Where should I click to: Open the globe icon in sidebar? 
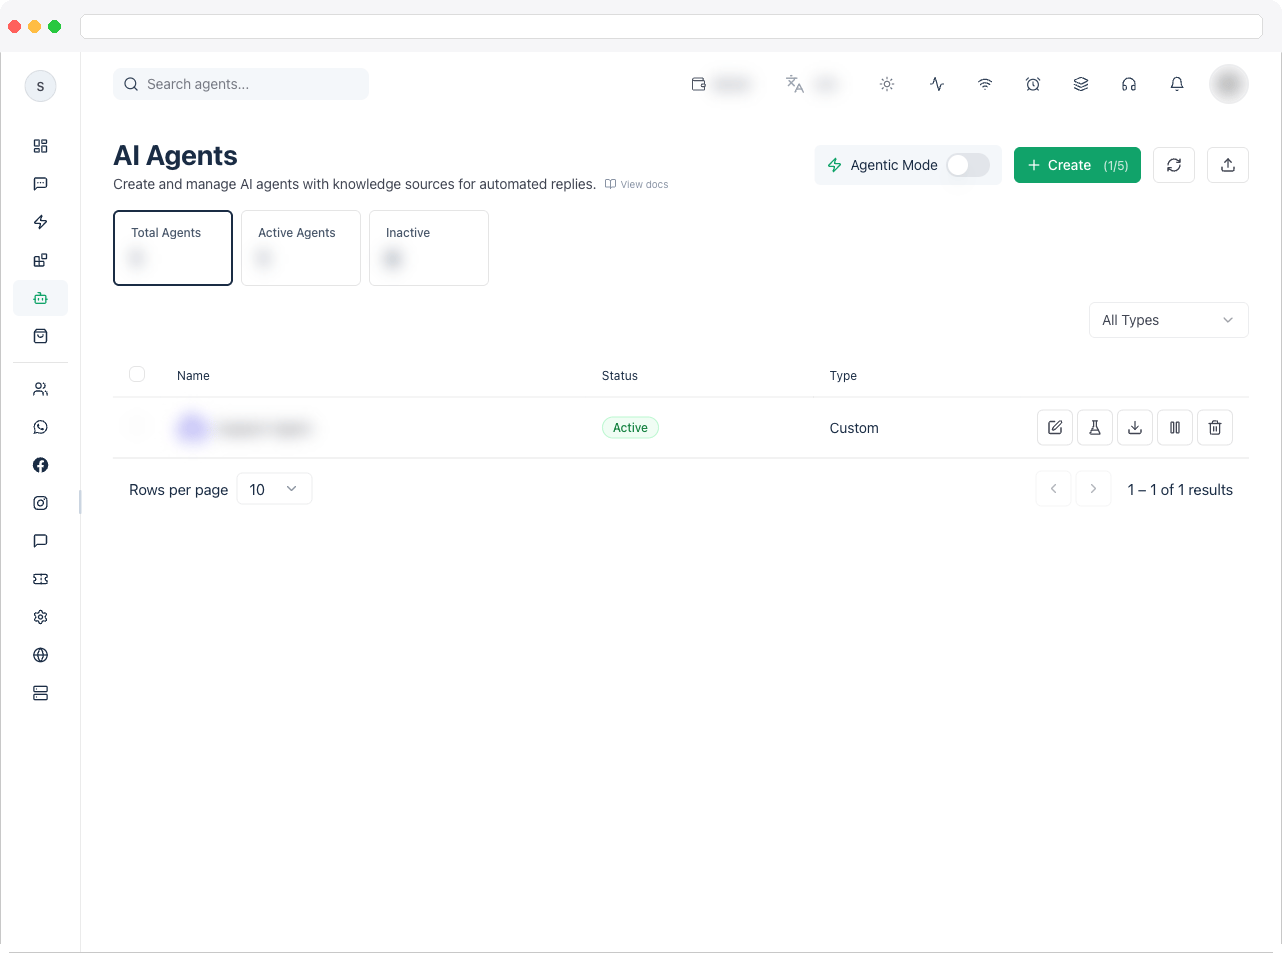click(x=40, y=655)
